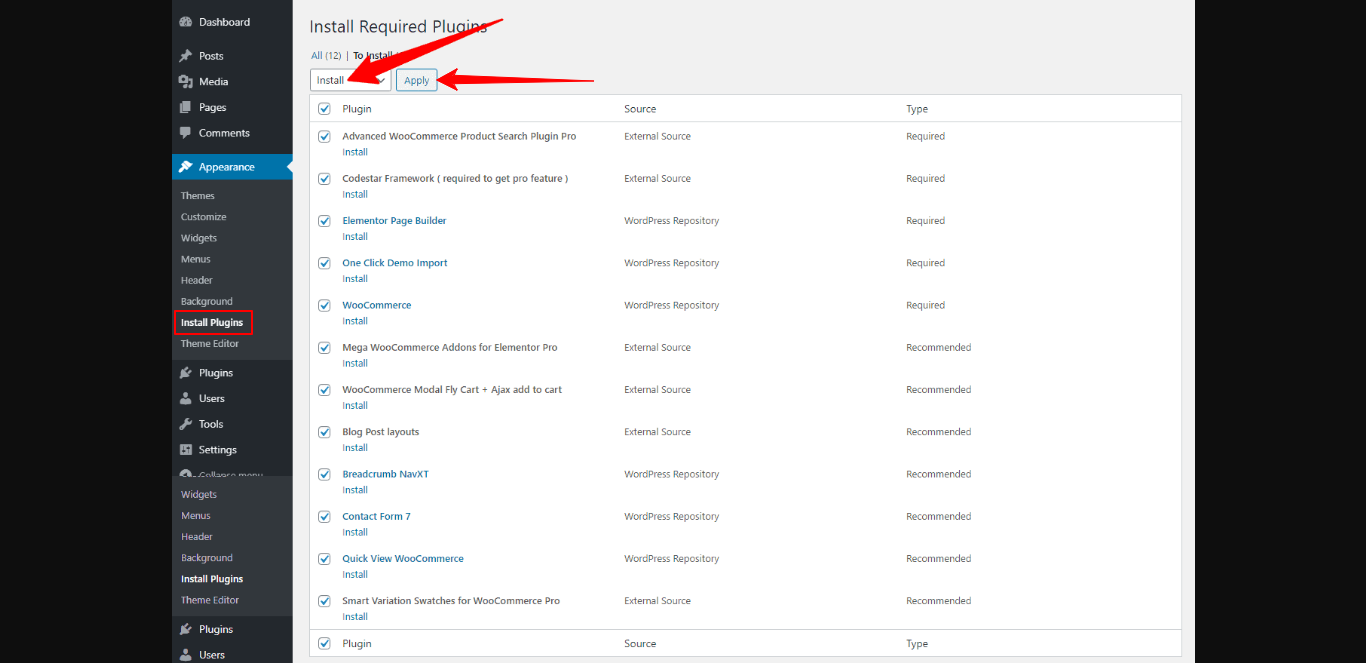Uncheck the Contact Form 7 checkbox
Viewport: 1366px width, 663px height.
tap(324, 517)
